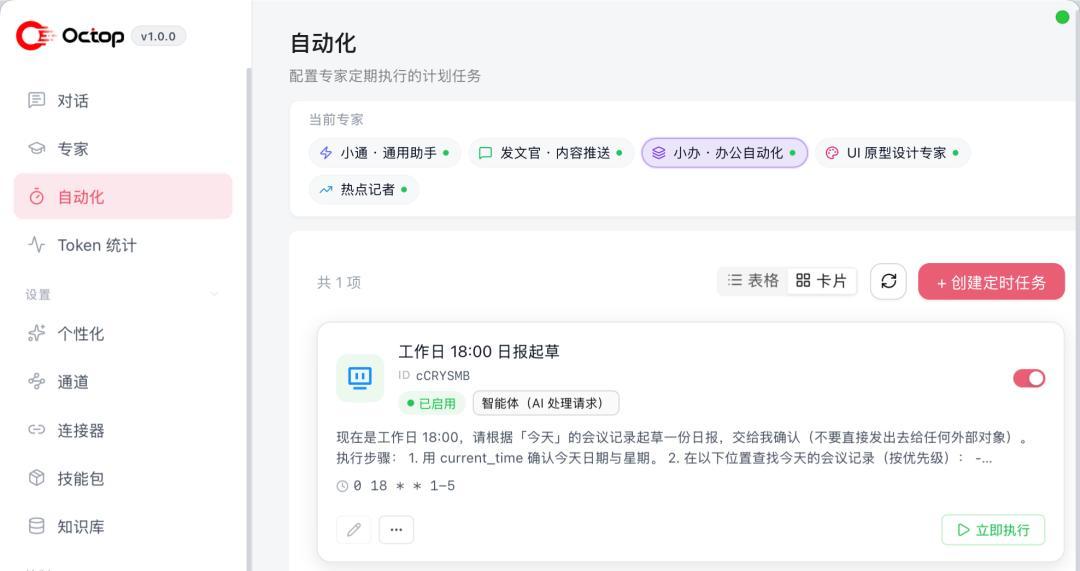Select expert 热点记者
This screenshot has width=1080, height=571.
[x=364, y=189]
